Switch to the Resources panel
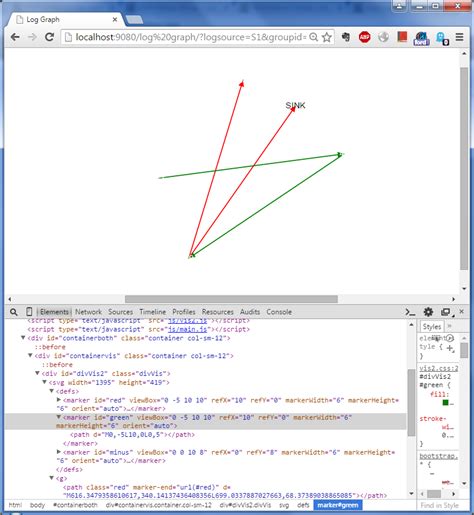This screenshot has height=515, width=474. pos(218,312)
